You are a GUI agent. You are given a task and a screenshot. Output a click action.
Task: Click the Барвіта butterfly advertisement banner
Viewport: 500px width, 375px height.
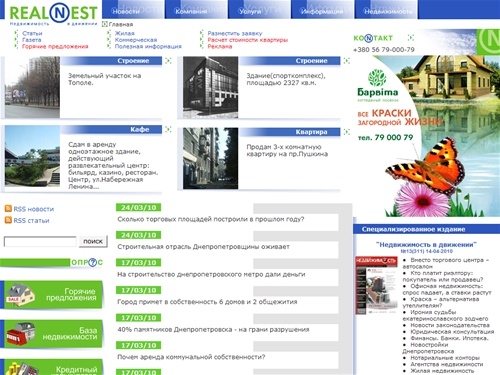[x=427, y=136]
